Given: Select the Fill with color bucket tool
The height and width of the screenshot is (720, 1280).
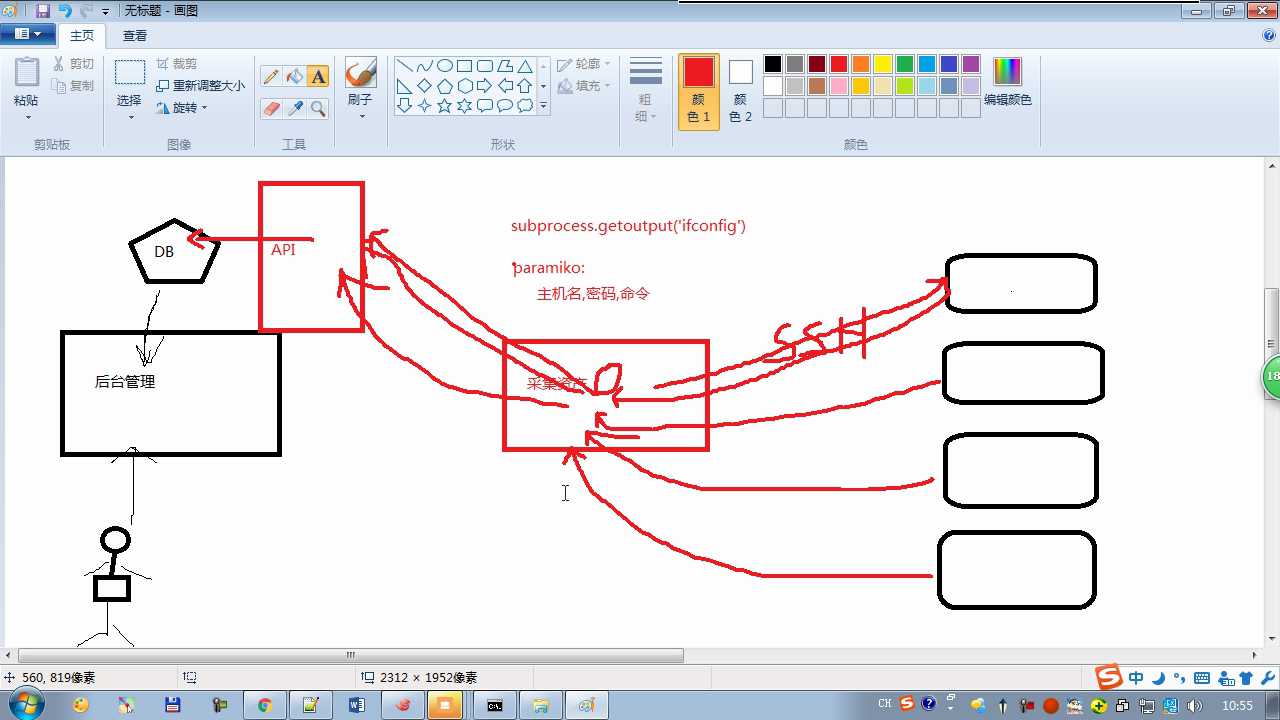Looking at the screenshot, I should pyautogui.click(x=295, y=77).
